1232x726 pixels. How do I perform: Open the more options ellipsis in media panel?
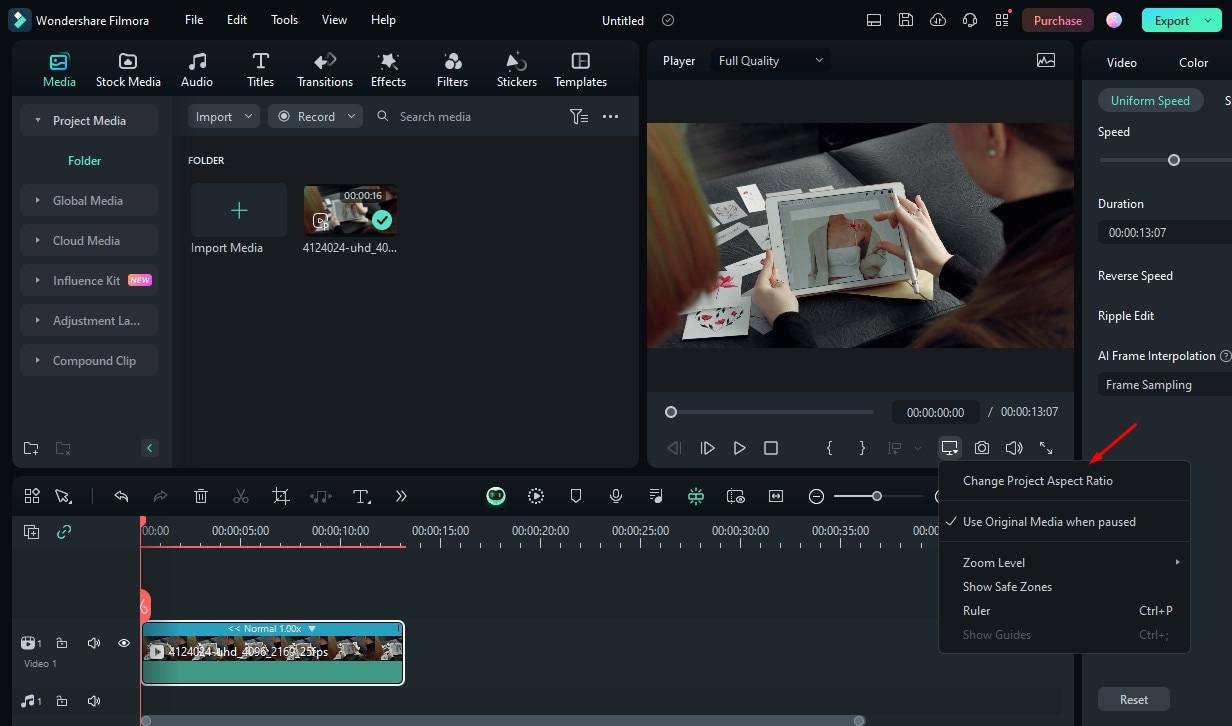click(x=610, y=117)
